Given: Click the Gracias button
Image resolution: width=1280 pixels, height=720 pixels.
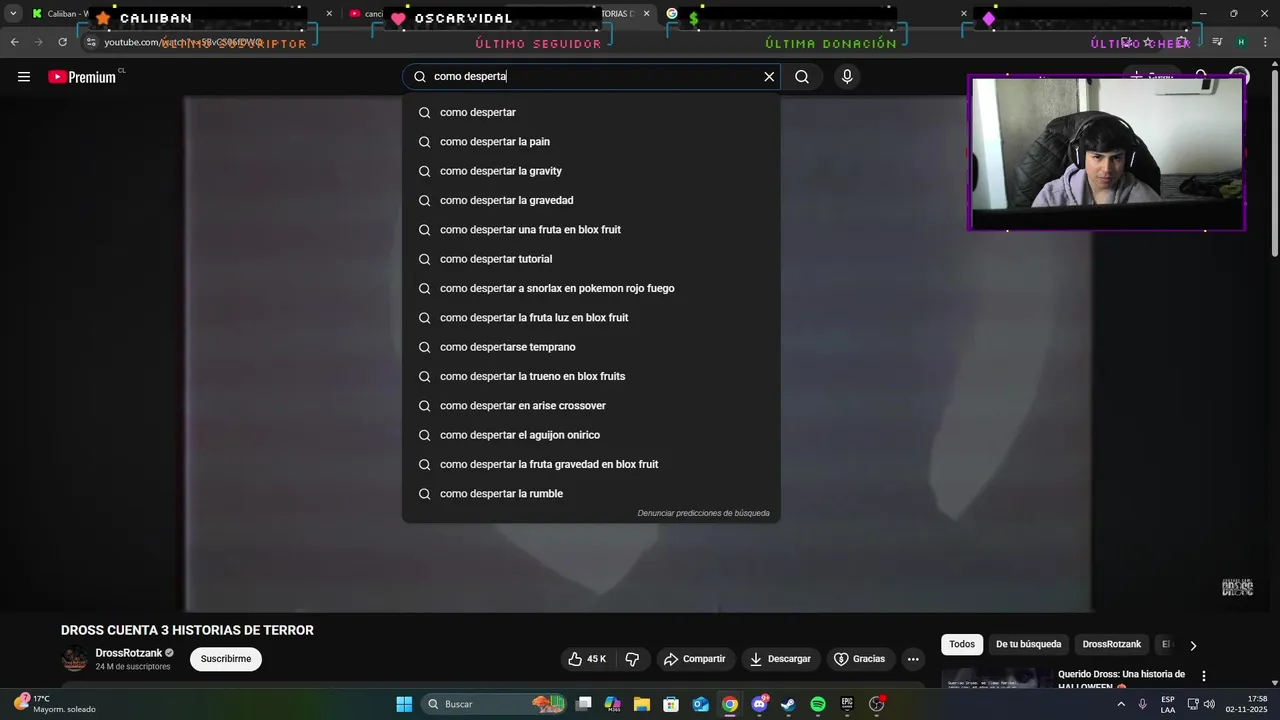Looking at the screenshot, I should pos(860,659).
